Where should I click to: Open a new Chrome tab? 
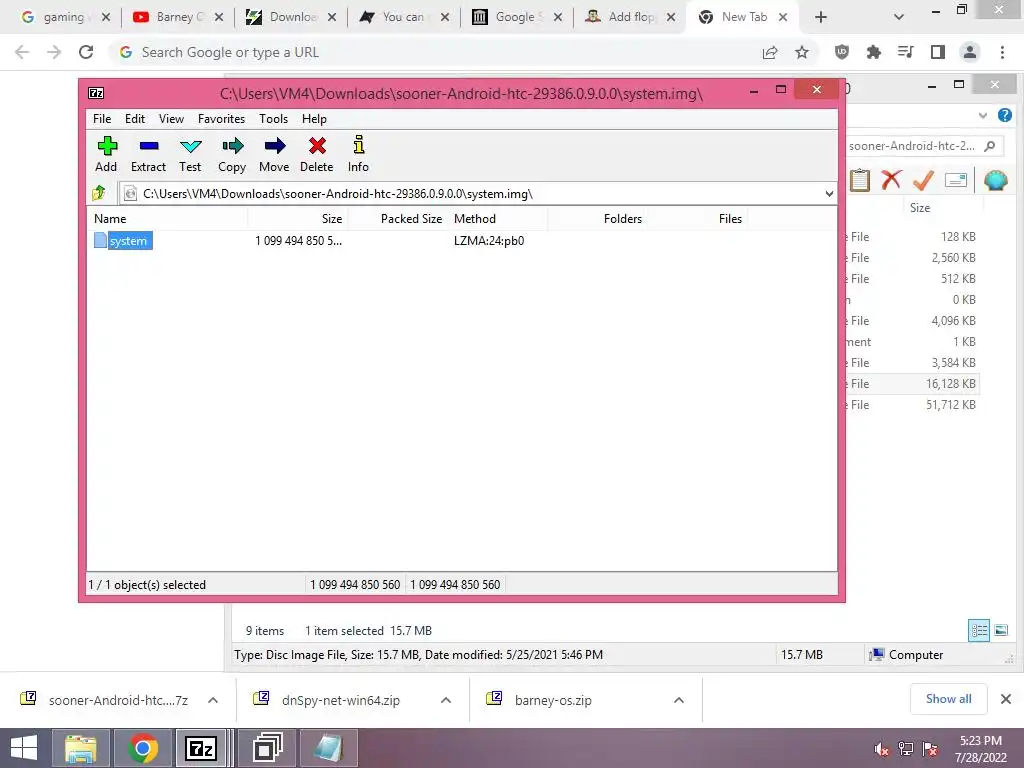(x=821, y=17)
